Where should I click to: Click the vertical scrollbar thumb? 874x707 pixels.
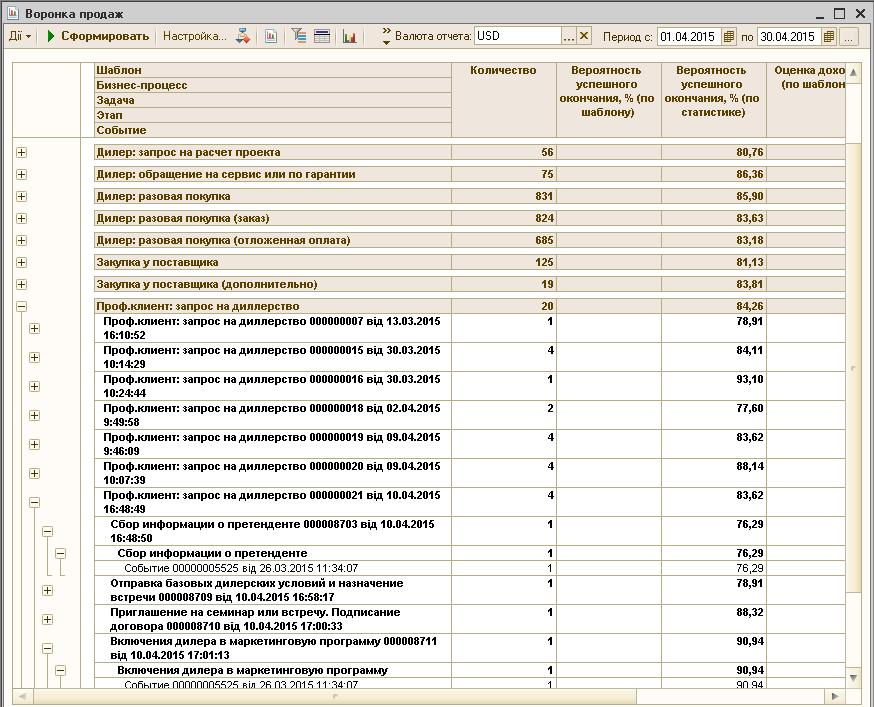(x=853, y=368)
